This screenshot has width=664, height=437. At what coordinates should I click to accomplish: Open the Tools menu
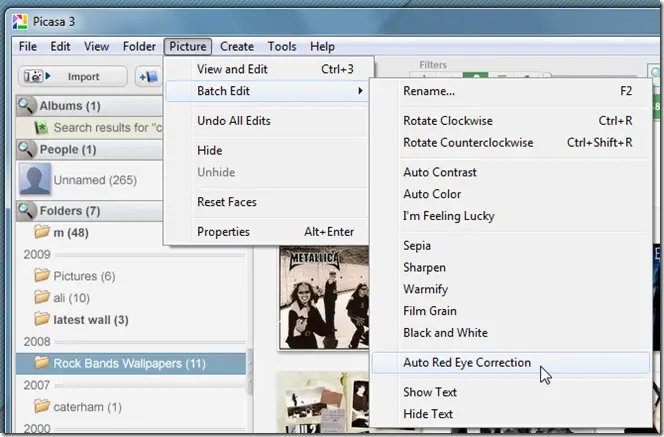282,46
